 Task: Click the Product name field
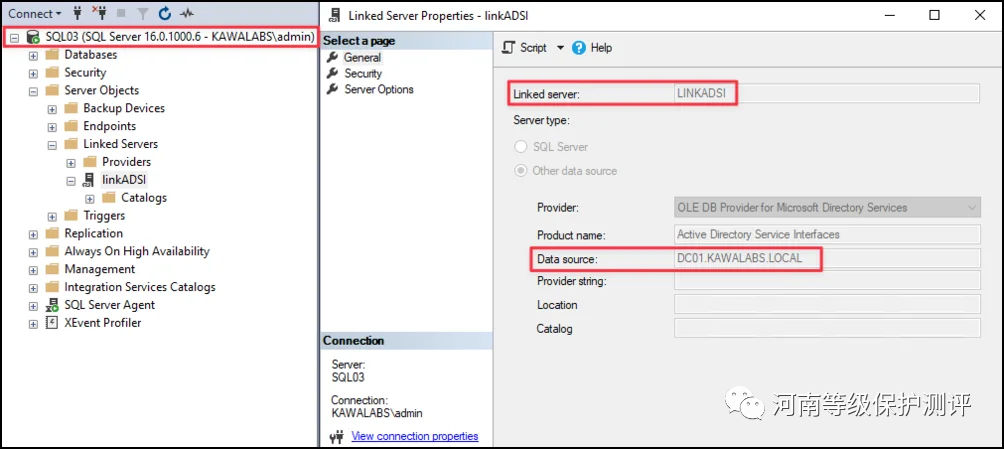point(827,234)
